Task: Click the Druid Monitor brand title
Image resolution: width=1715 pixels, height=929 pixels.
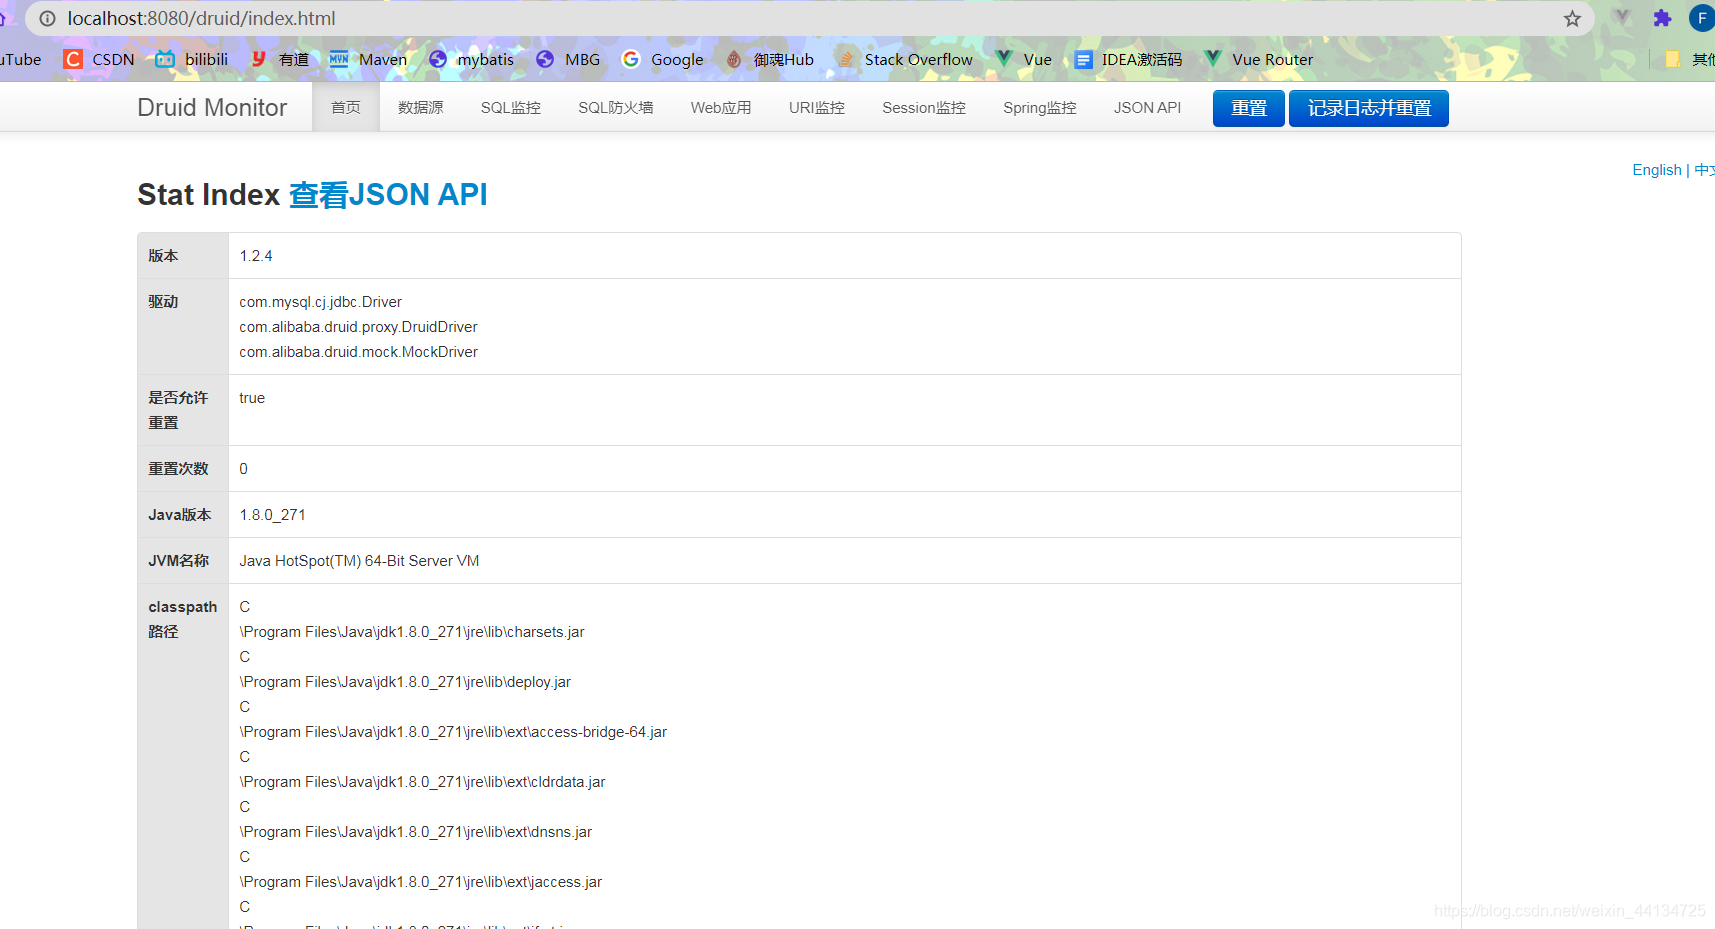Action: pyautogui.click(x=212, y=107)
